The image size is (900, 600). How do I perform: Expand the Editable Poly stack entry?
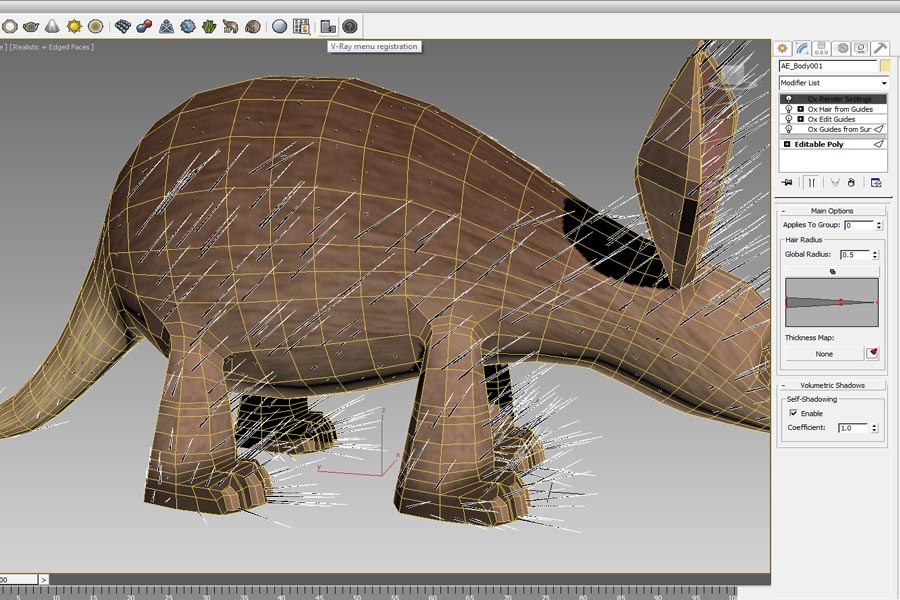787,144
